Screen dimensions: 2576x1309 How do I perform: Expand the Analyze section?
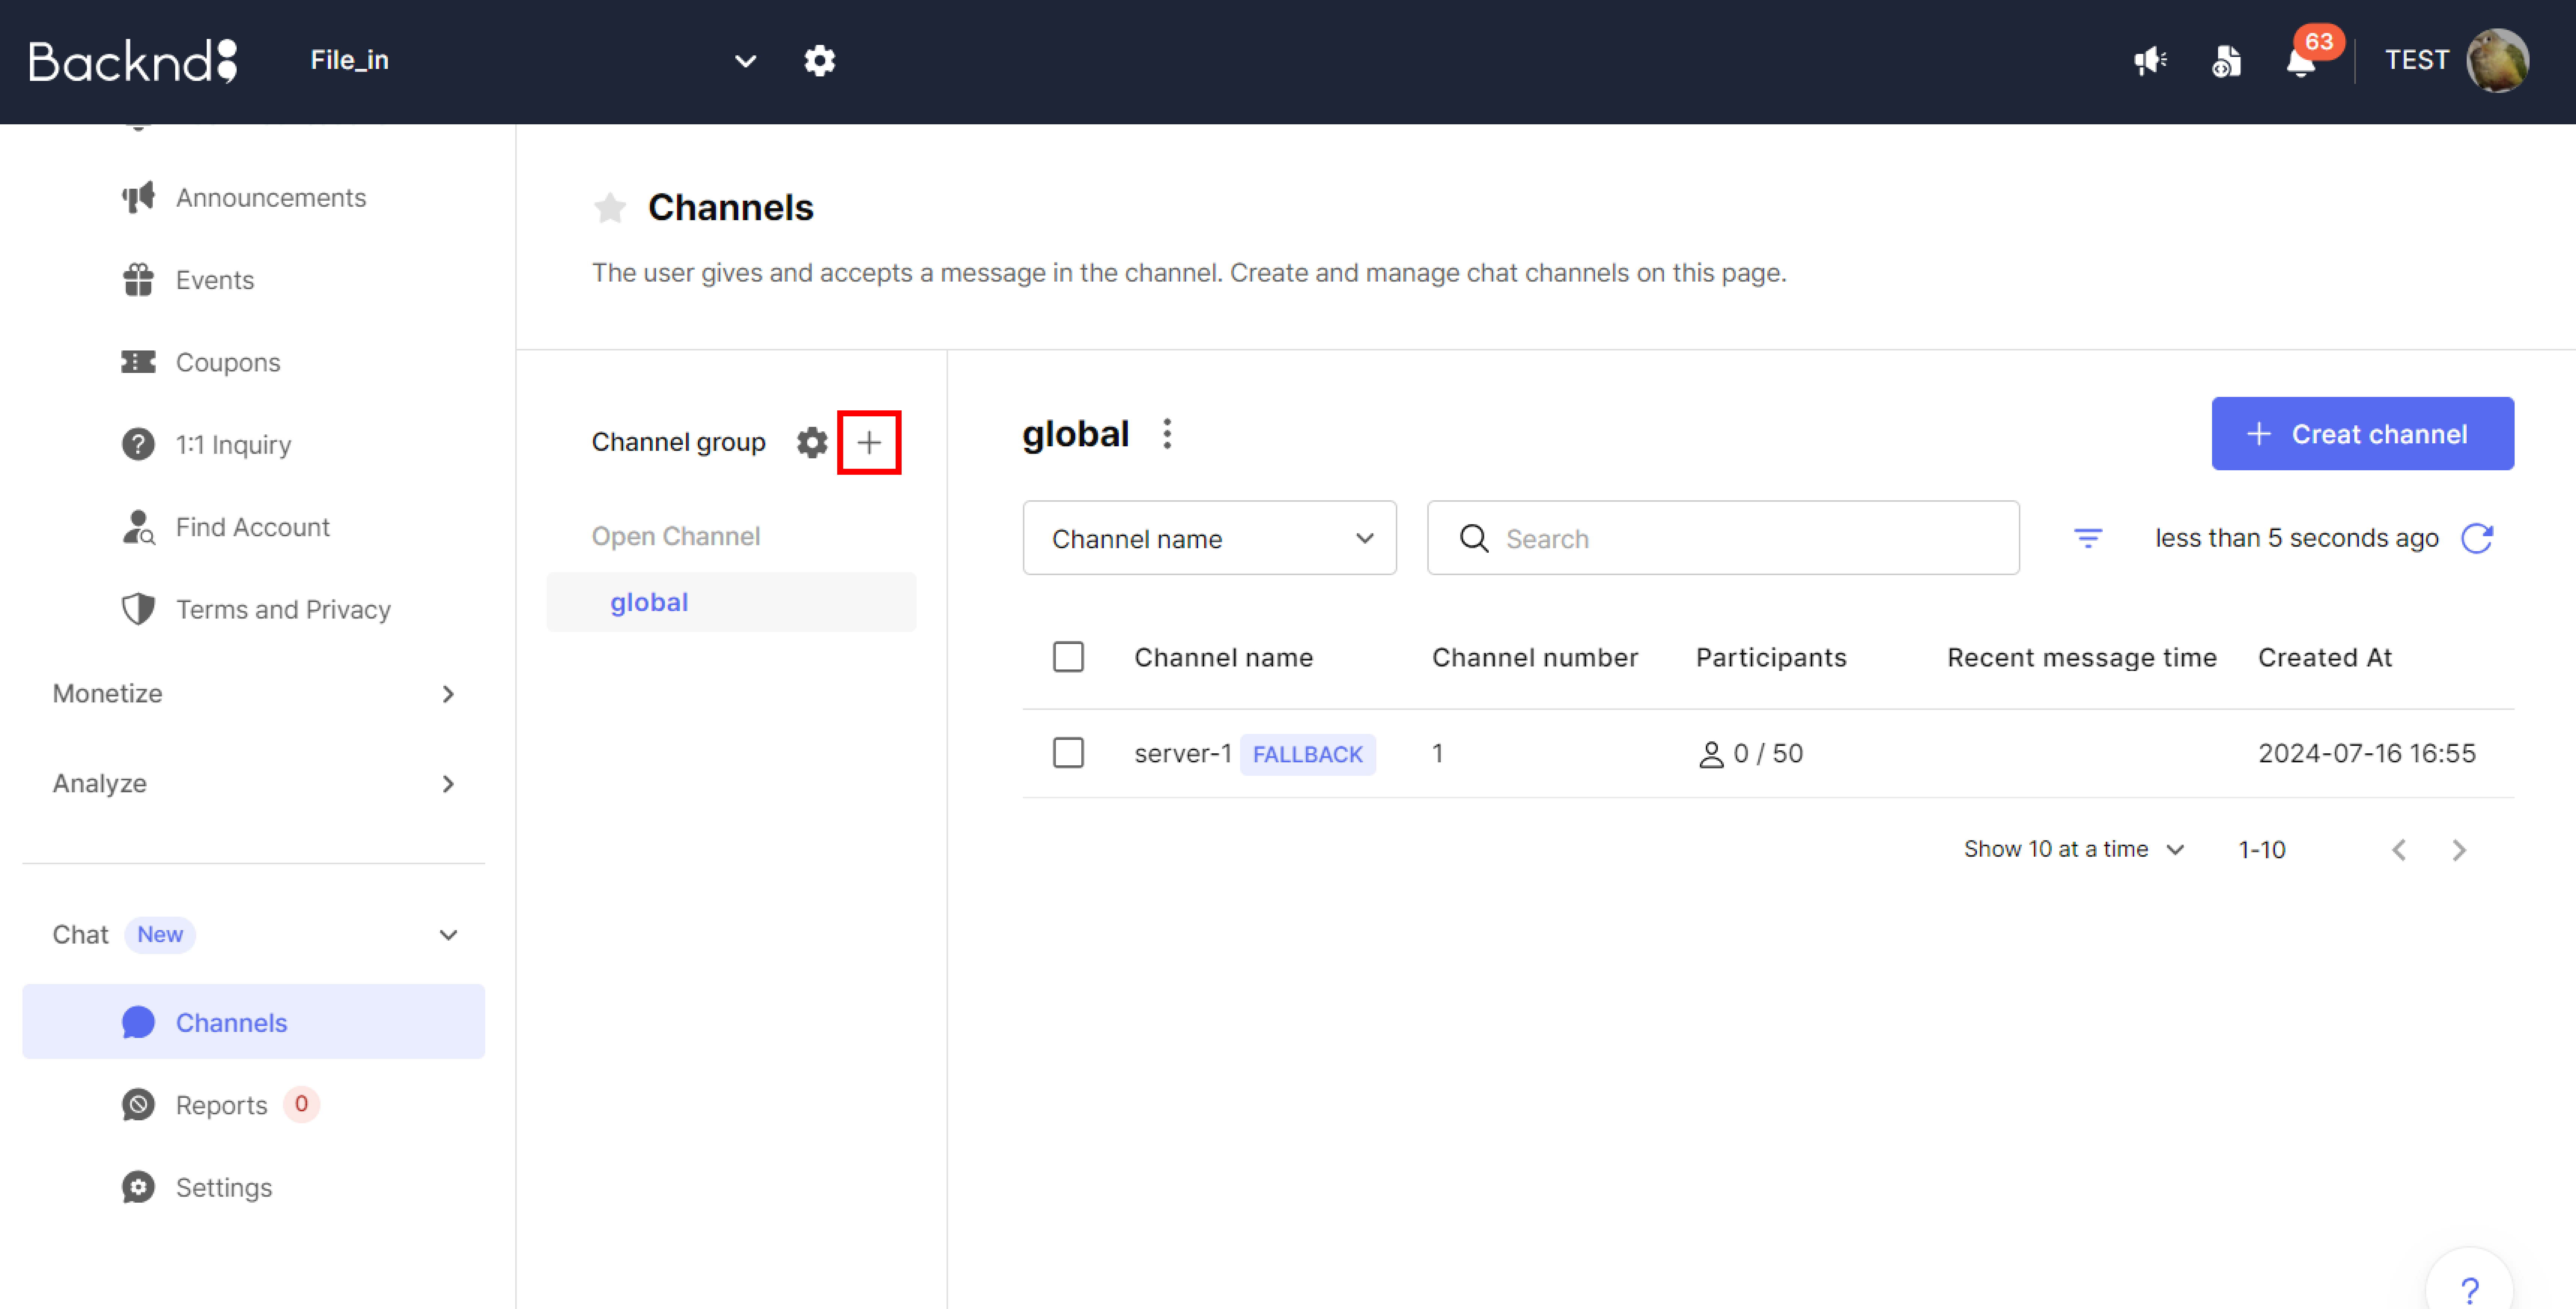254,784
